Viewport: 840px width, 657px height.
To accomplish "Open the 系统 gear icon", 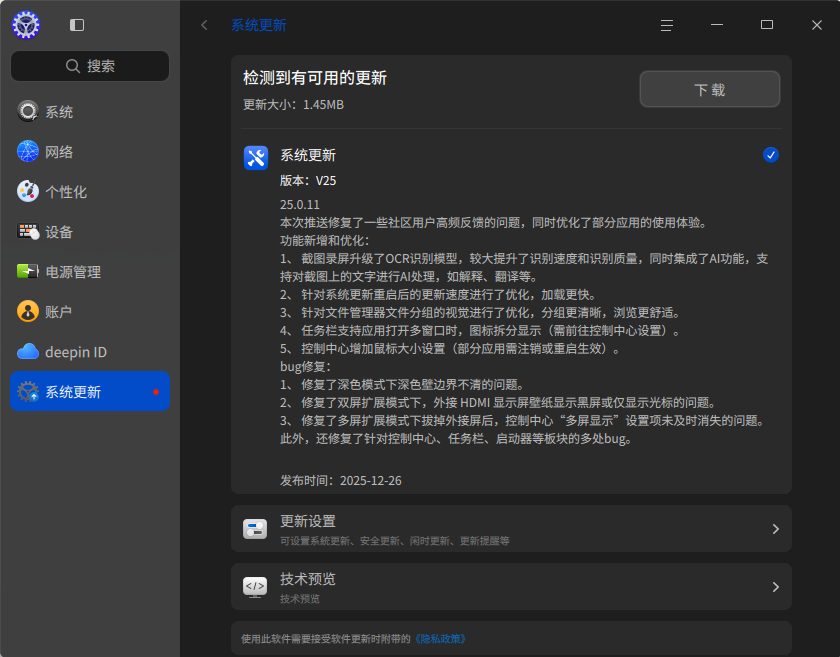I will coord(28,111).
